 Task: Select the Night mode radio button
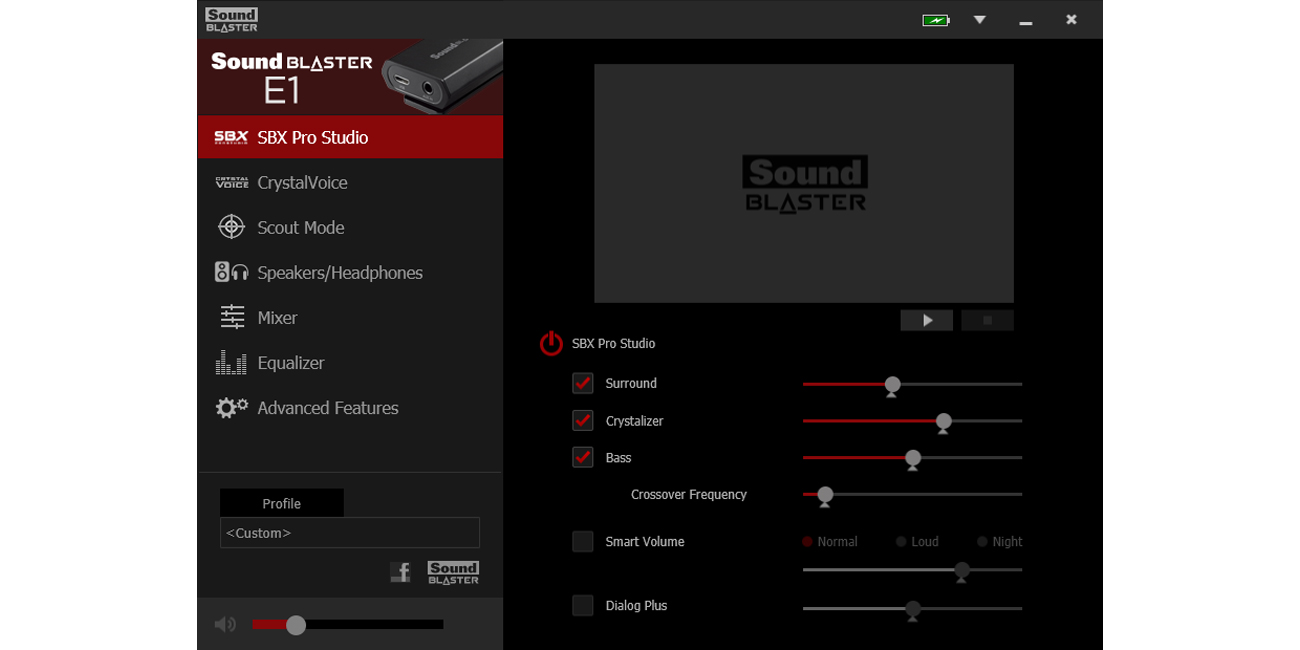coord(981,541)
